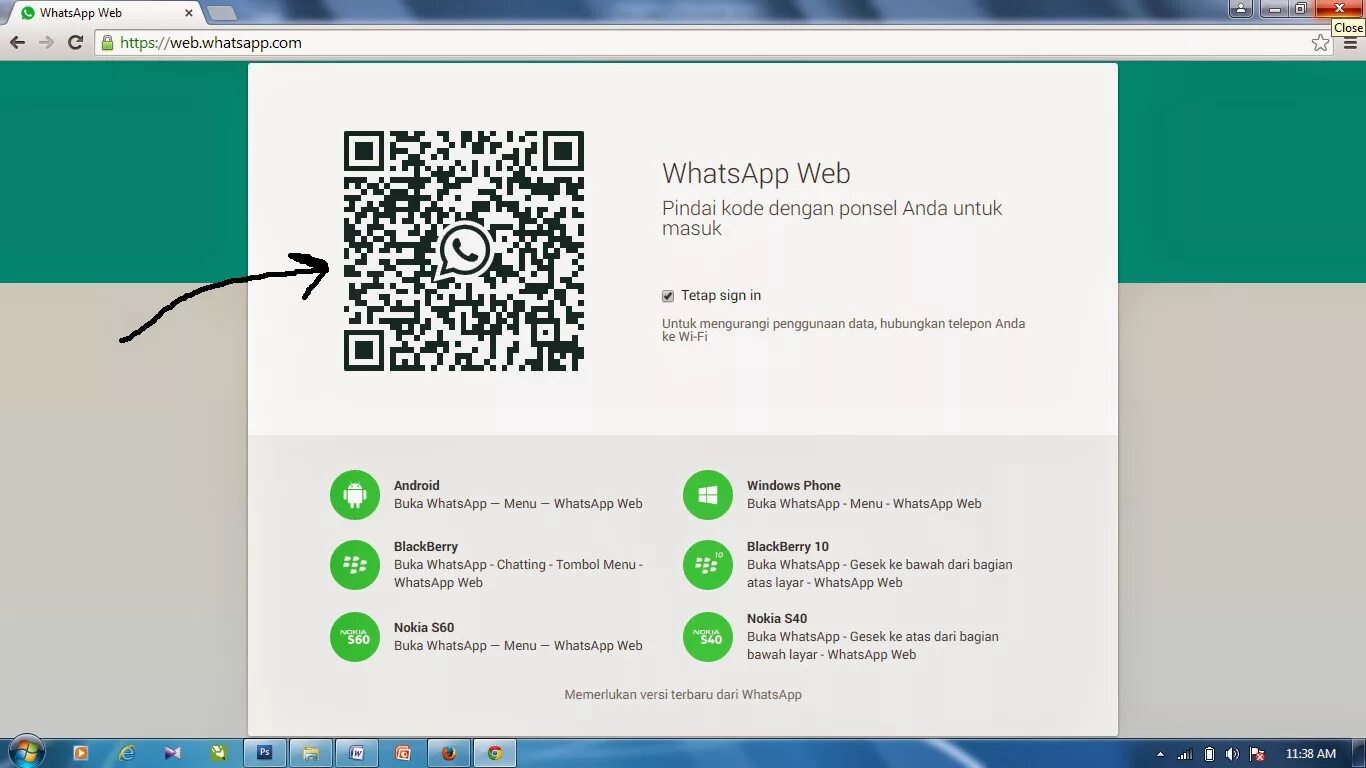Click the WhatsApp favicon on the browser tab

coord(28,13)
